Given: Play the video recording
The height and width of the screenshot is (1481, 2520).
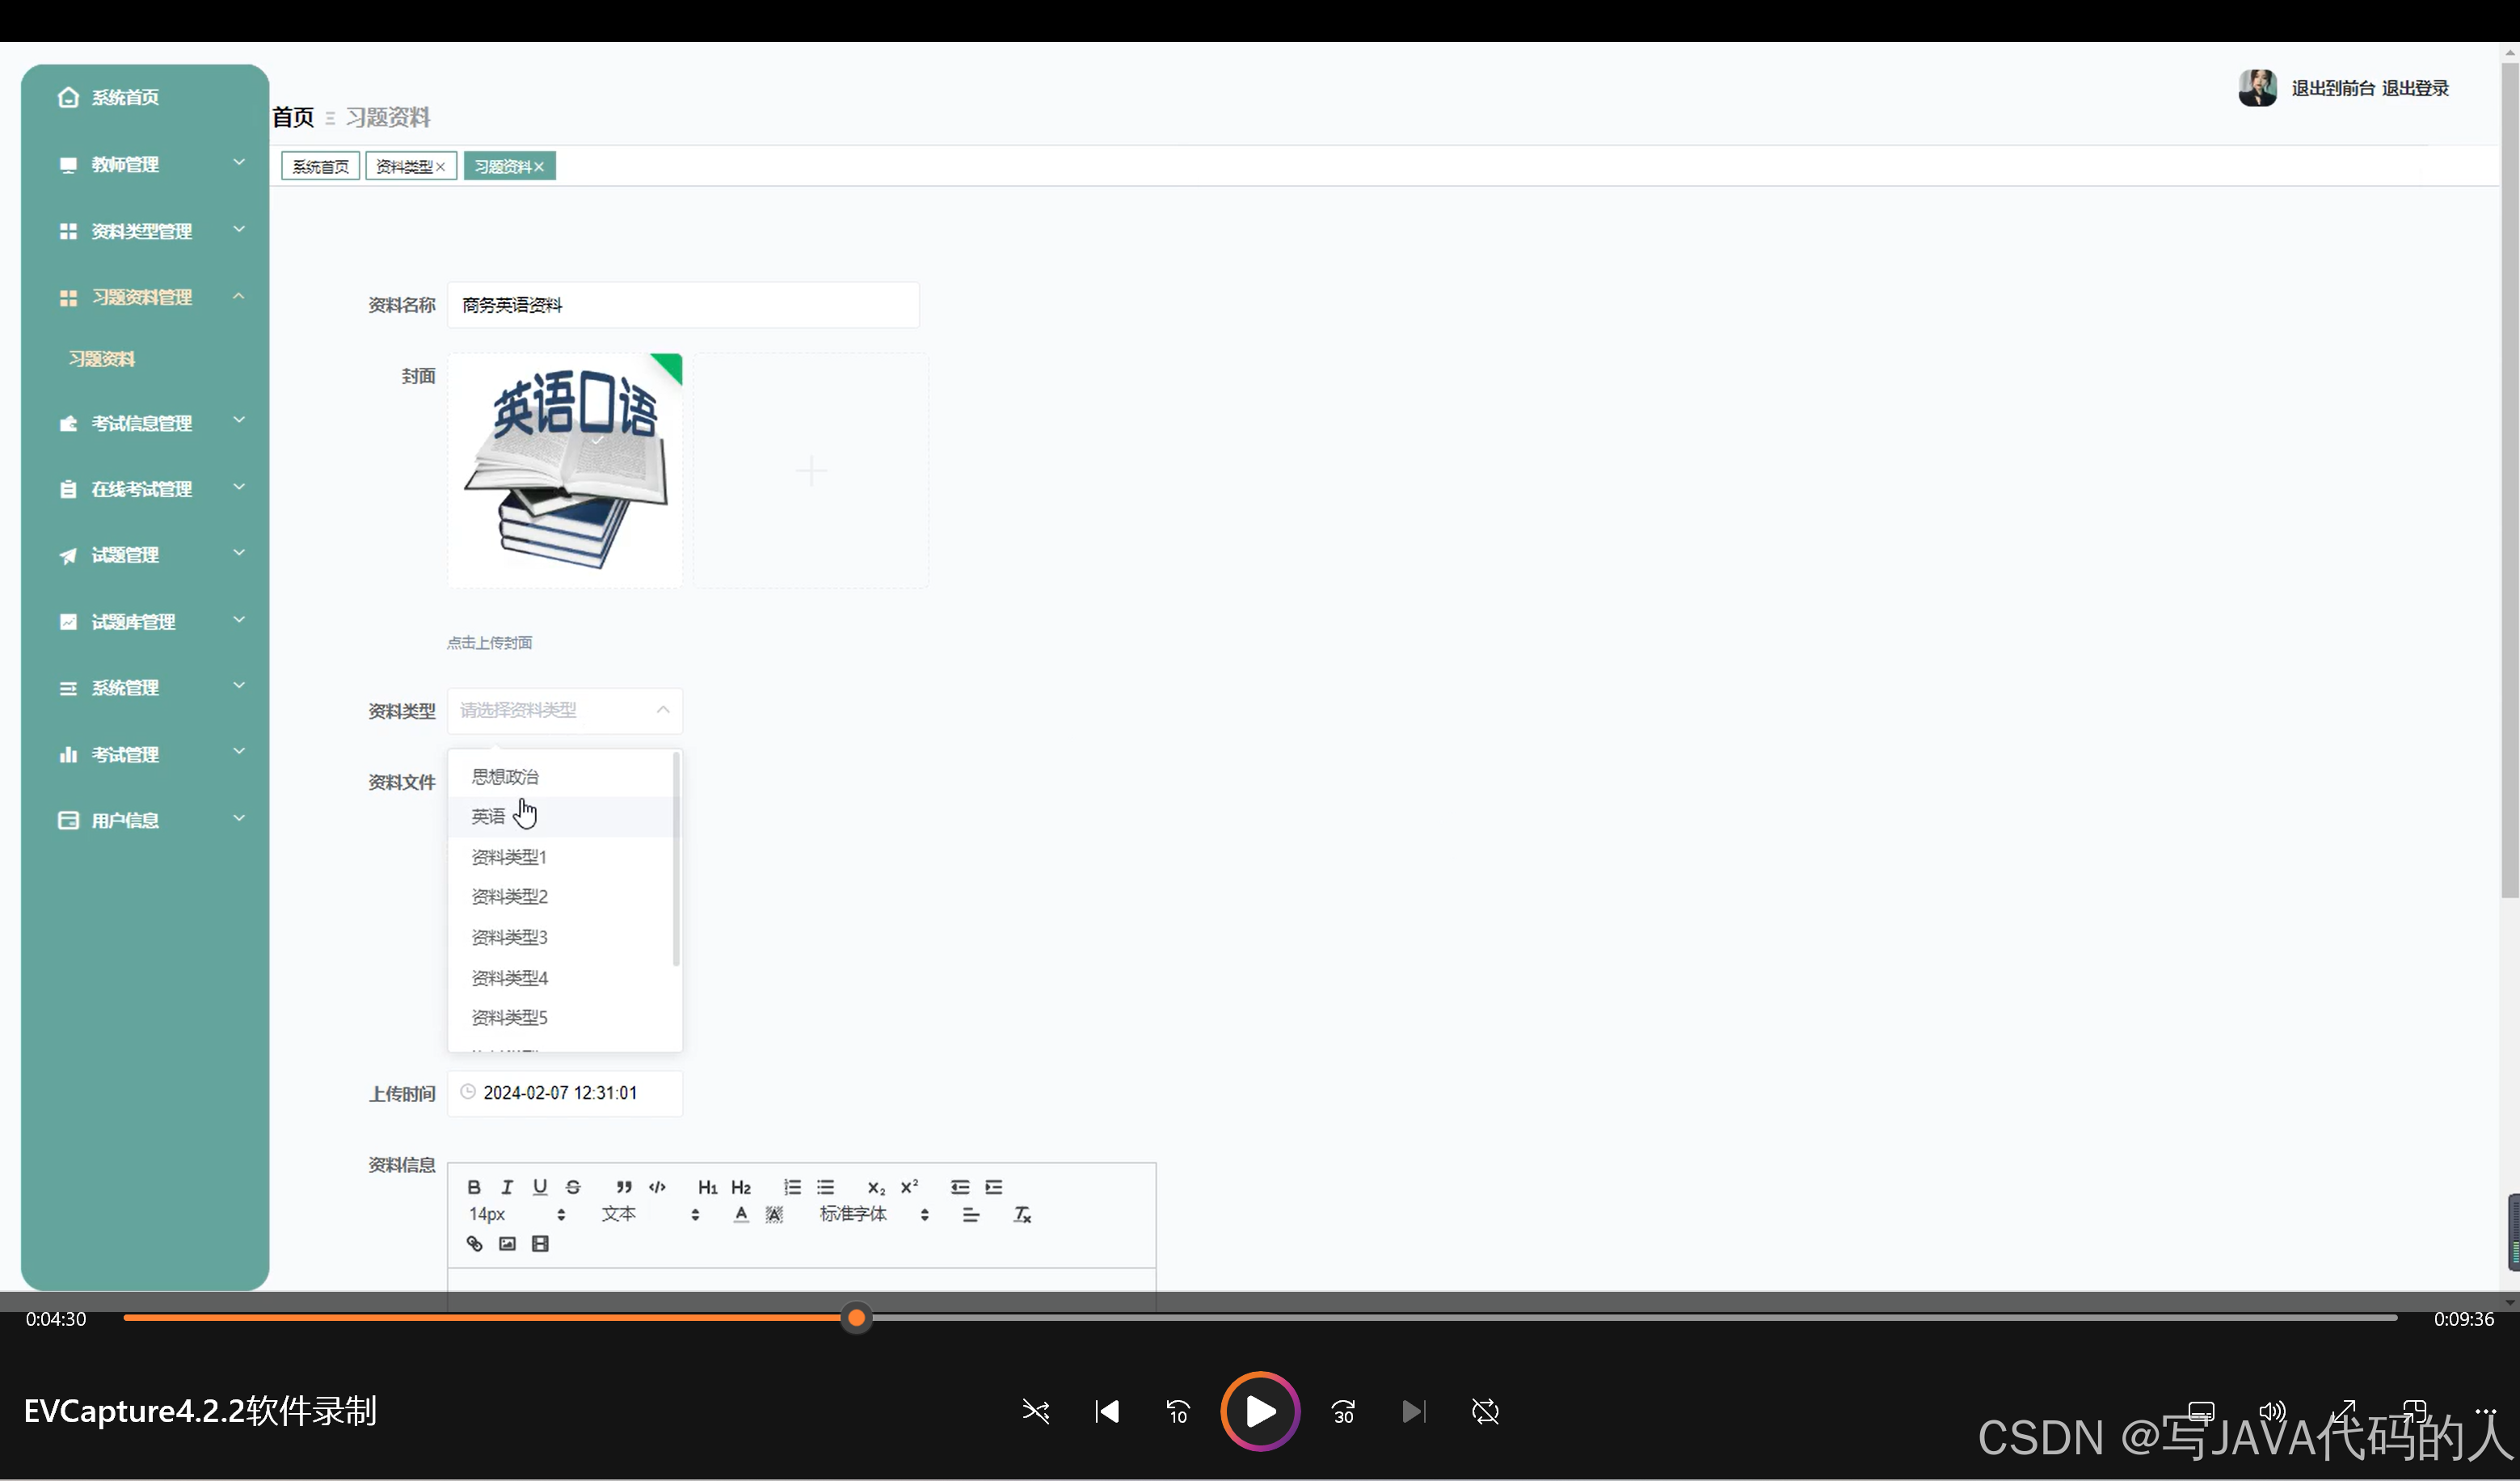Looking at the screenshot, I should 1260,1411.
